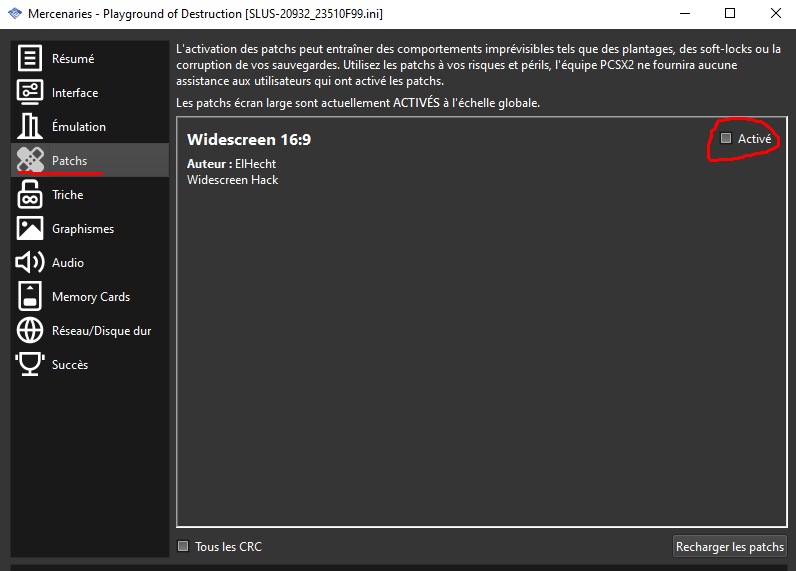796x571 pixels.
Task: Click the patch warning paragraph
Action: point(478,65)
